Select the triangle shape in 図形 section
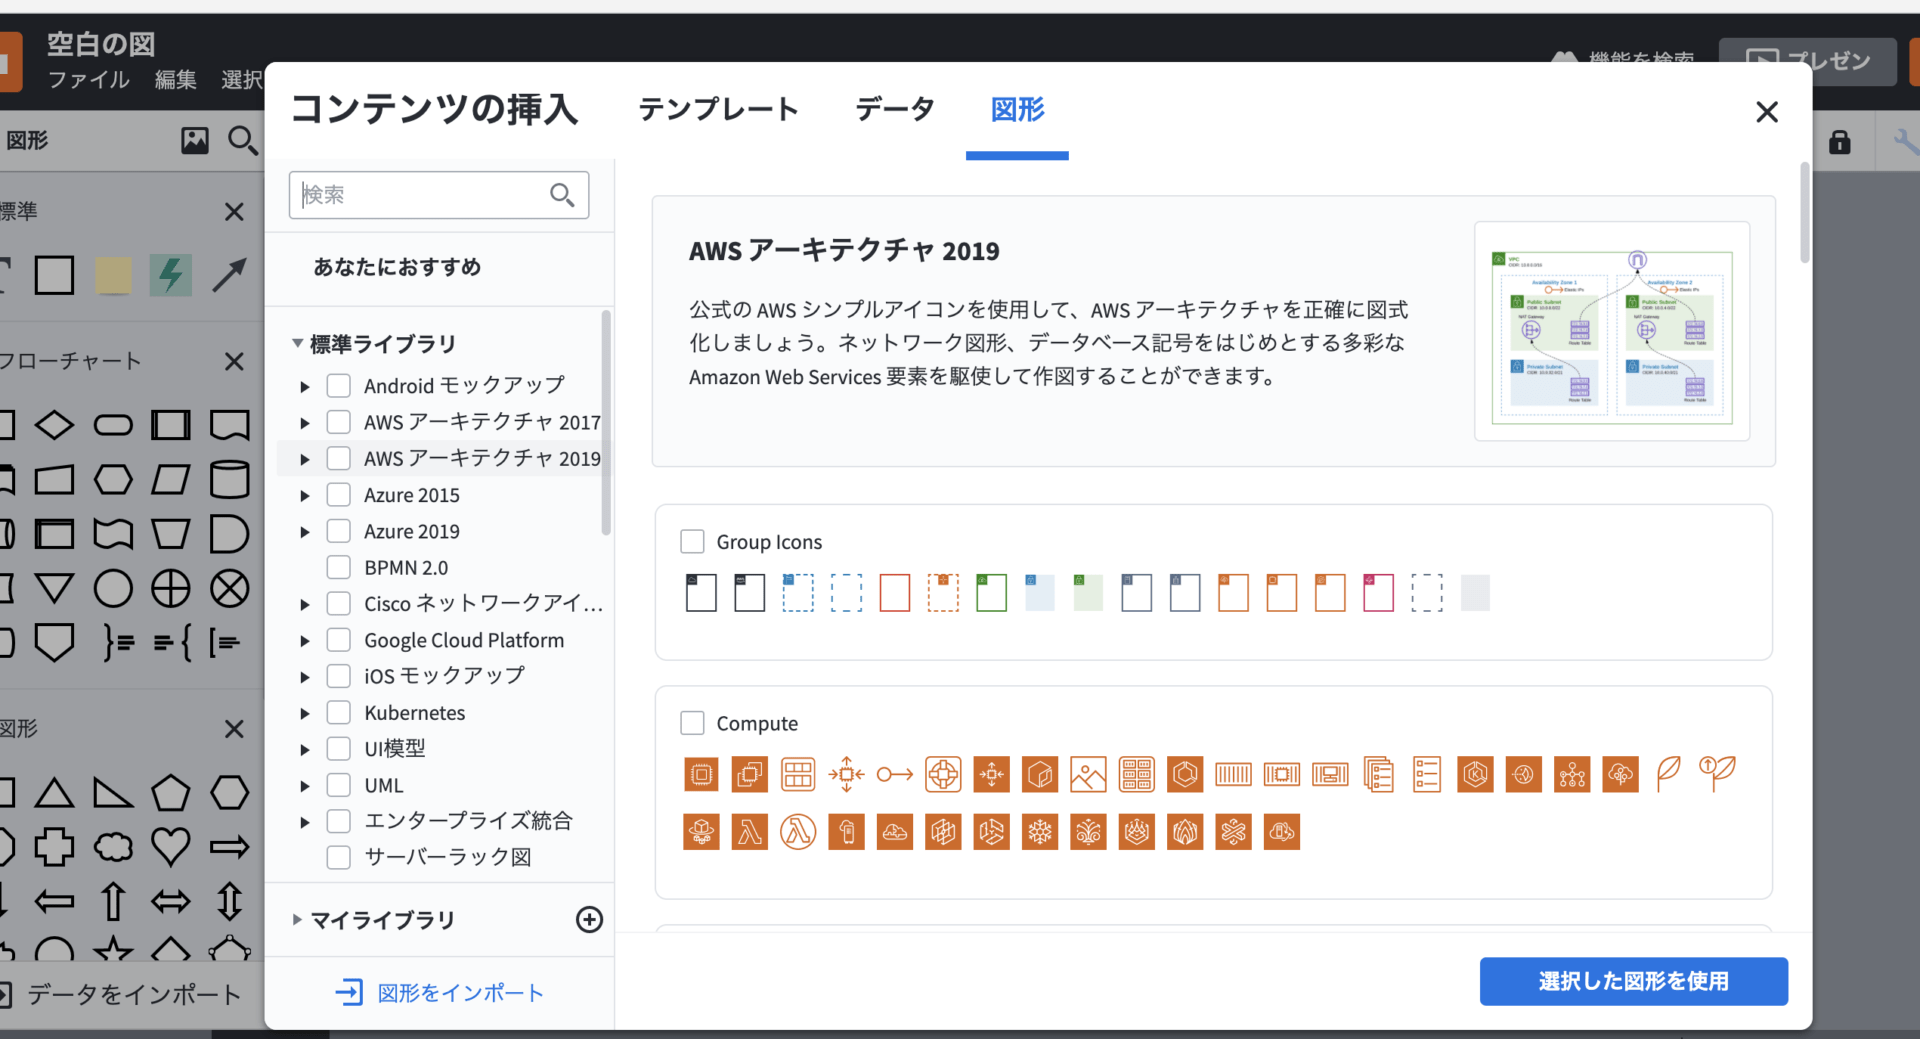The height and width of the screenshot is (1039, 1920). coord(54,793)
